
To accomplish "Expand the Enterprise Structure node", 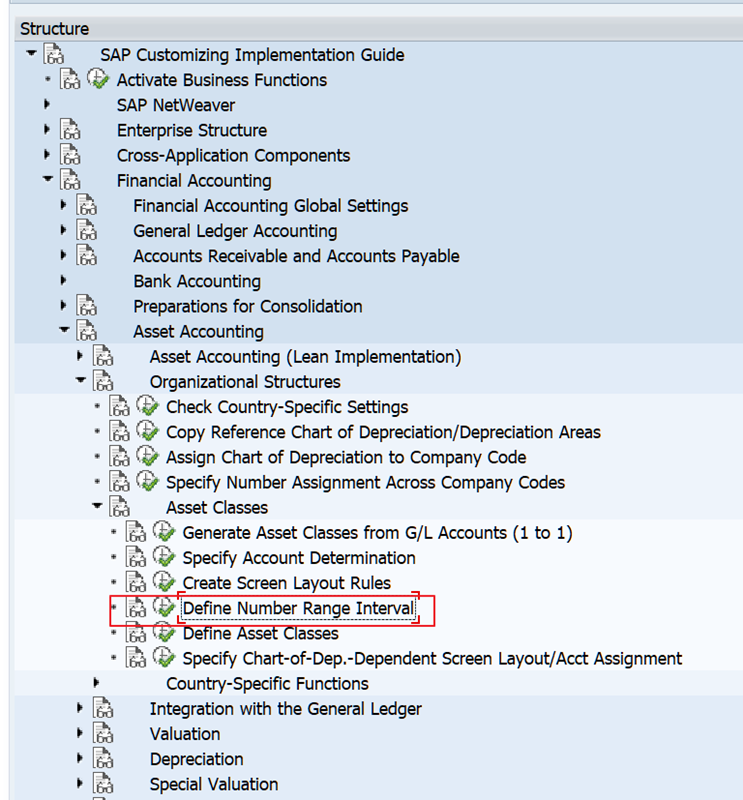I will (47, 130).
